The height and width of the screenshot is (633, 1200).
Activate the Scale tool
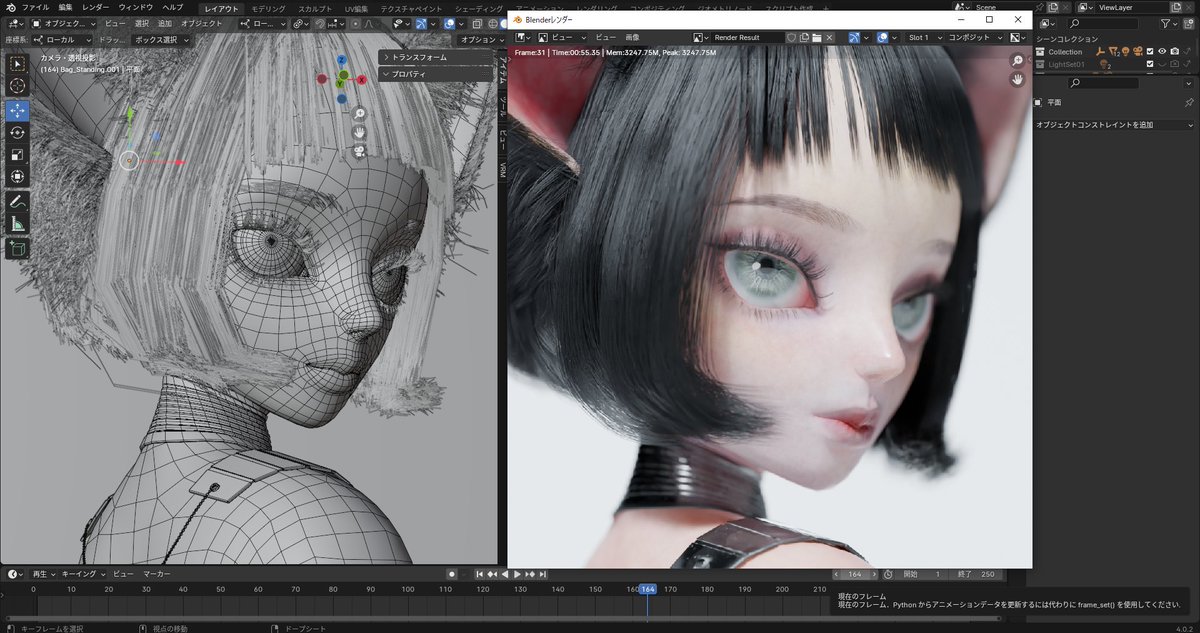(17, 154)
